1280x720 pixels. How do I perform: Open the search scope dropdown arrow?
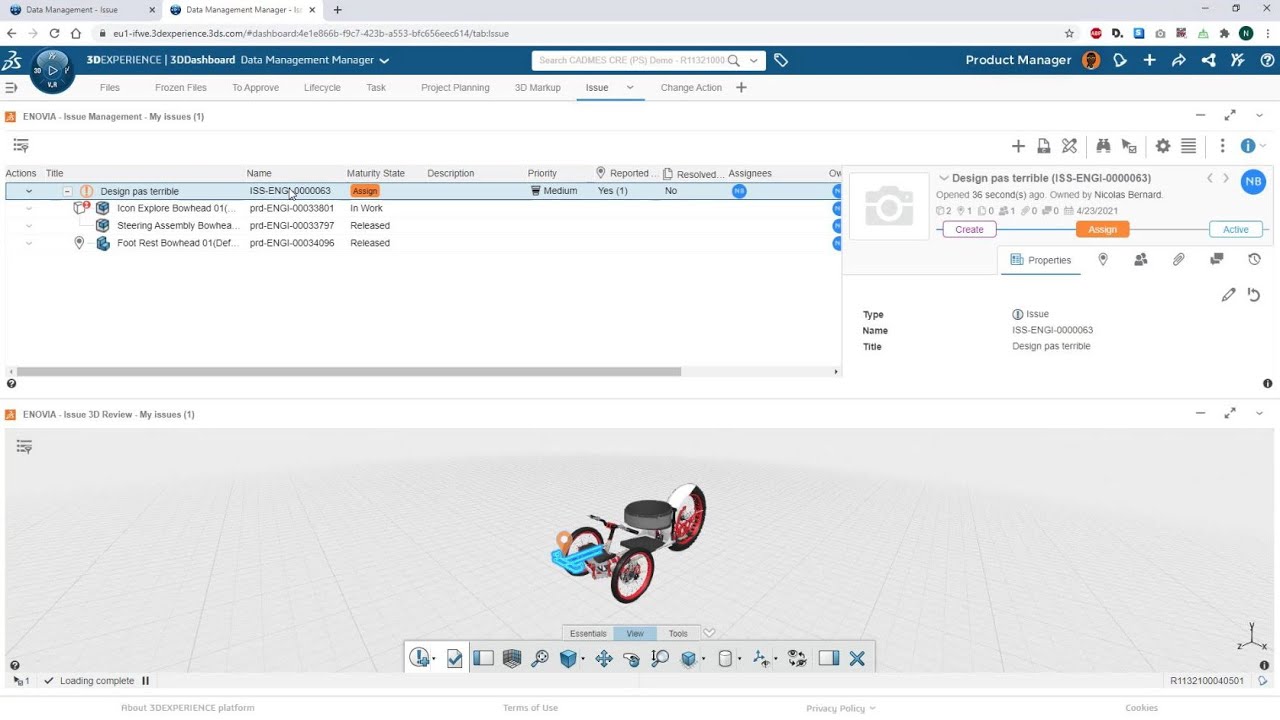pos(754,60)
